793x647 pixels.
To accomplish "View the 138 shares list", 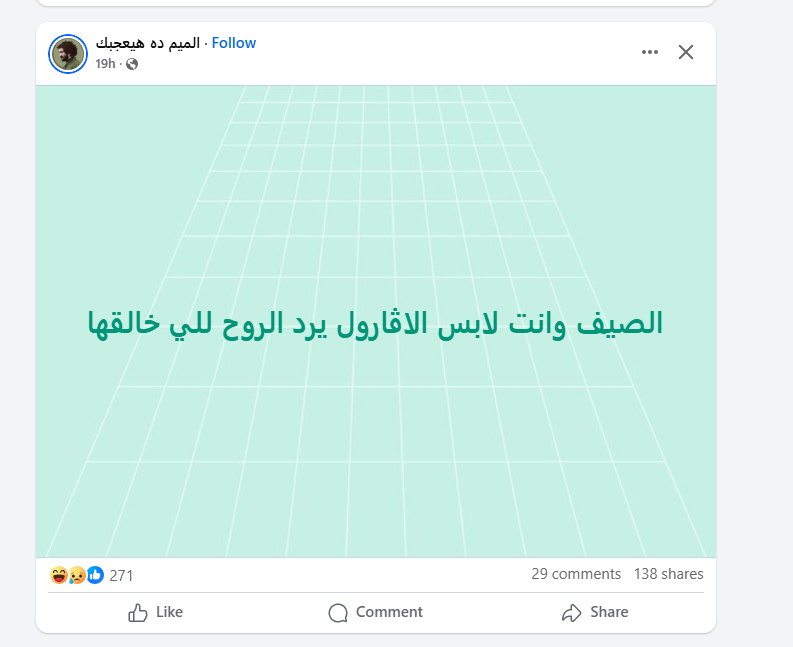I will (668, 574).
